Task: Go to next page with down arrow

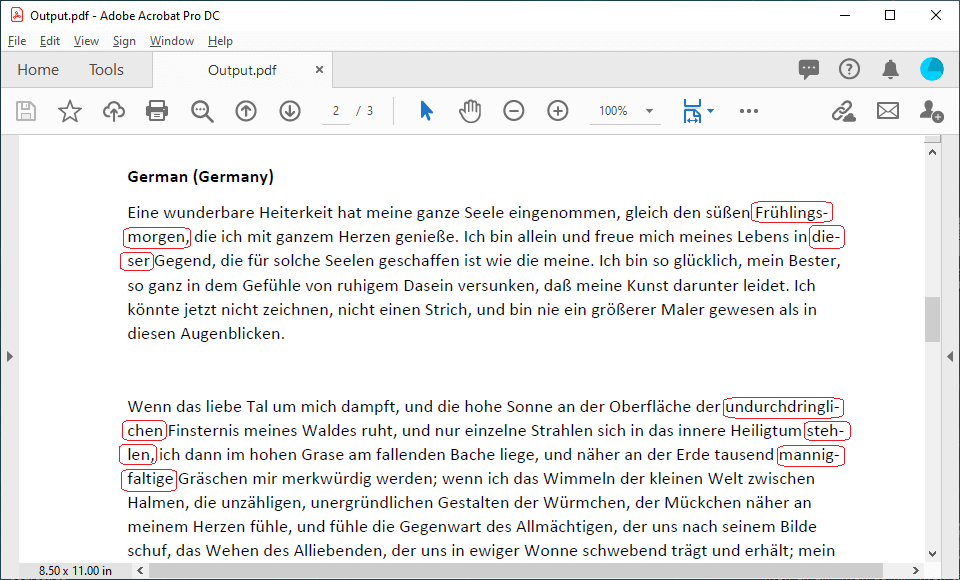Action: click(x=290, y=111)
